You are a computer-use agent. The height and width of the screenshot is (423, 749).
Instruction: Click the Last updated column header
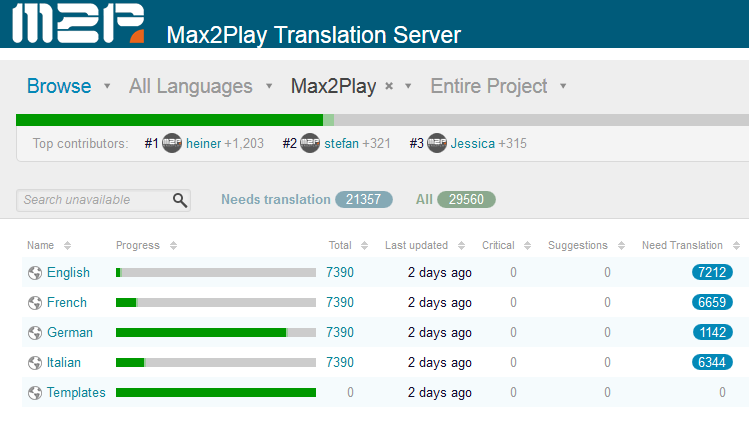pos(417,245)
